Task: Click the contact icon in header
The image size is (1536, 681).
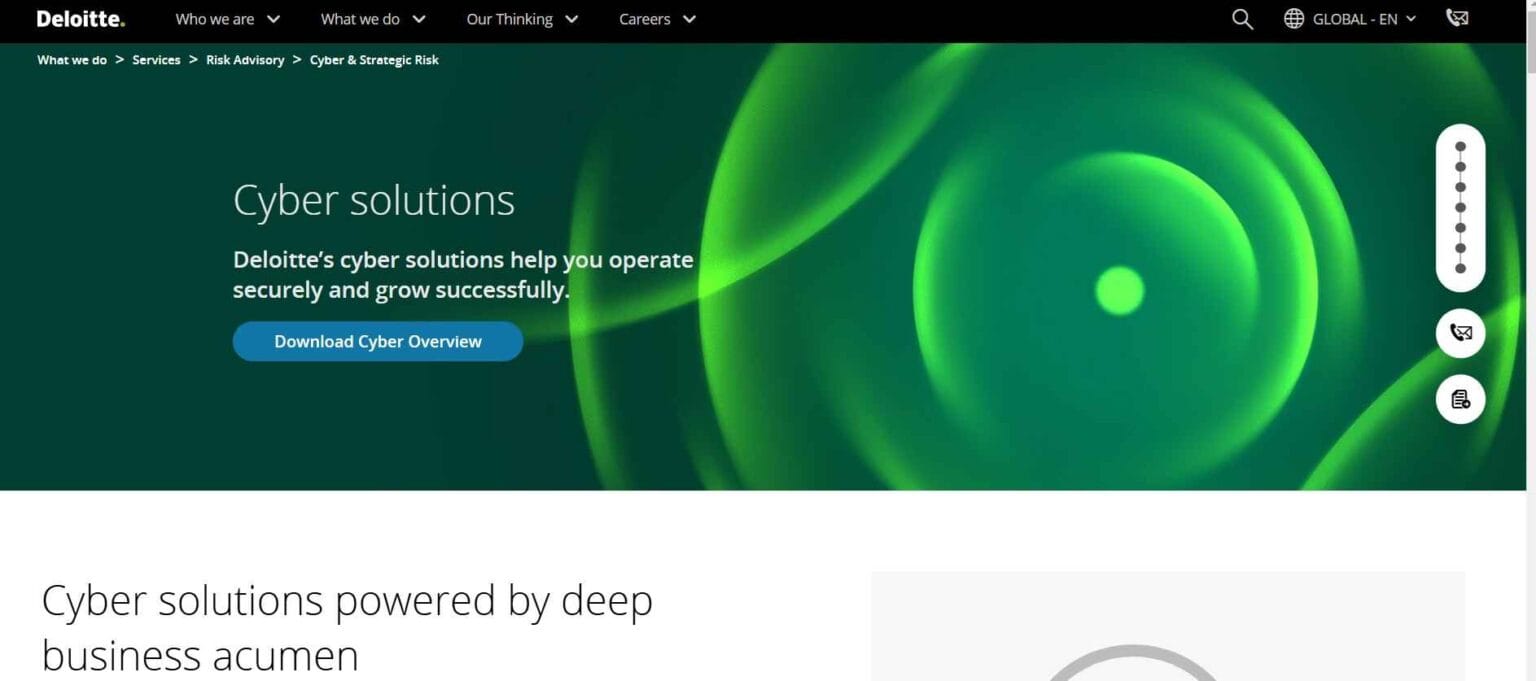Action: 1457,18
